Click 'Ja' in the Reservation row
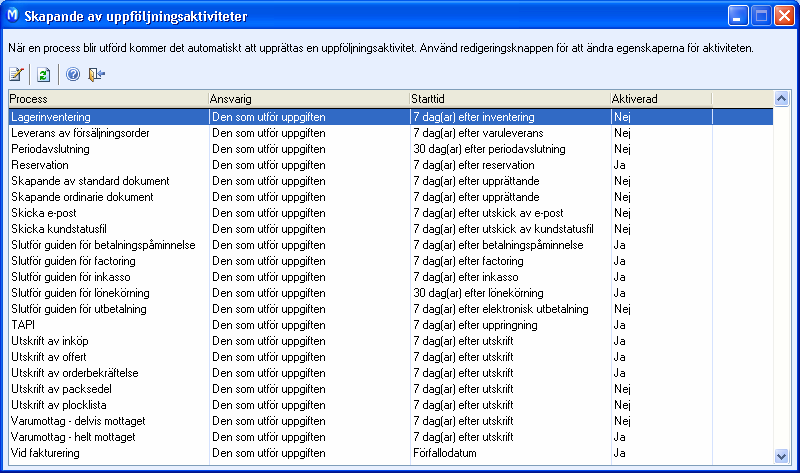The image size is (800, 473). (619, 165)
